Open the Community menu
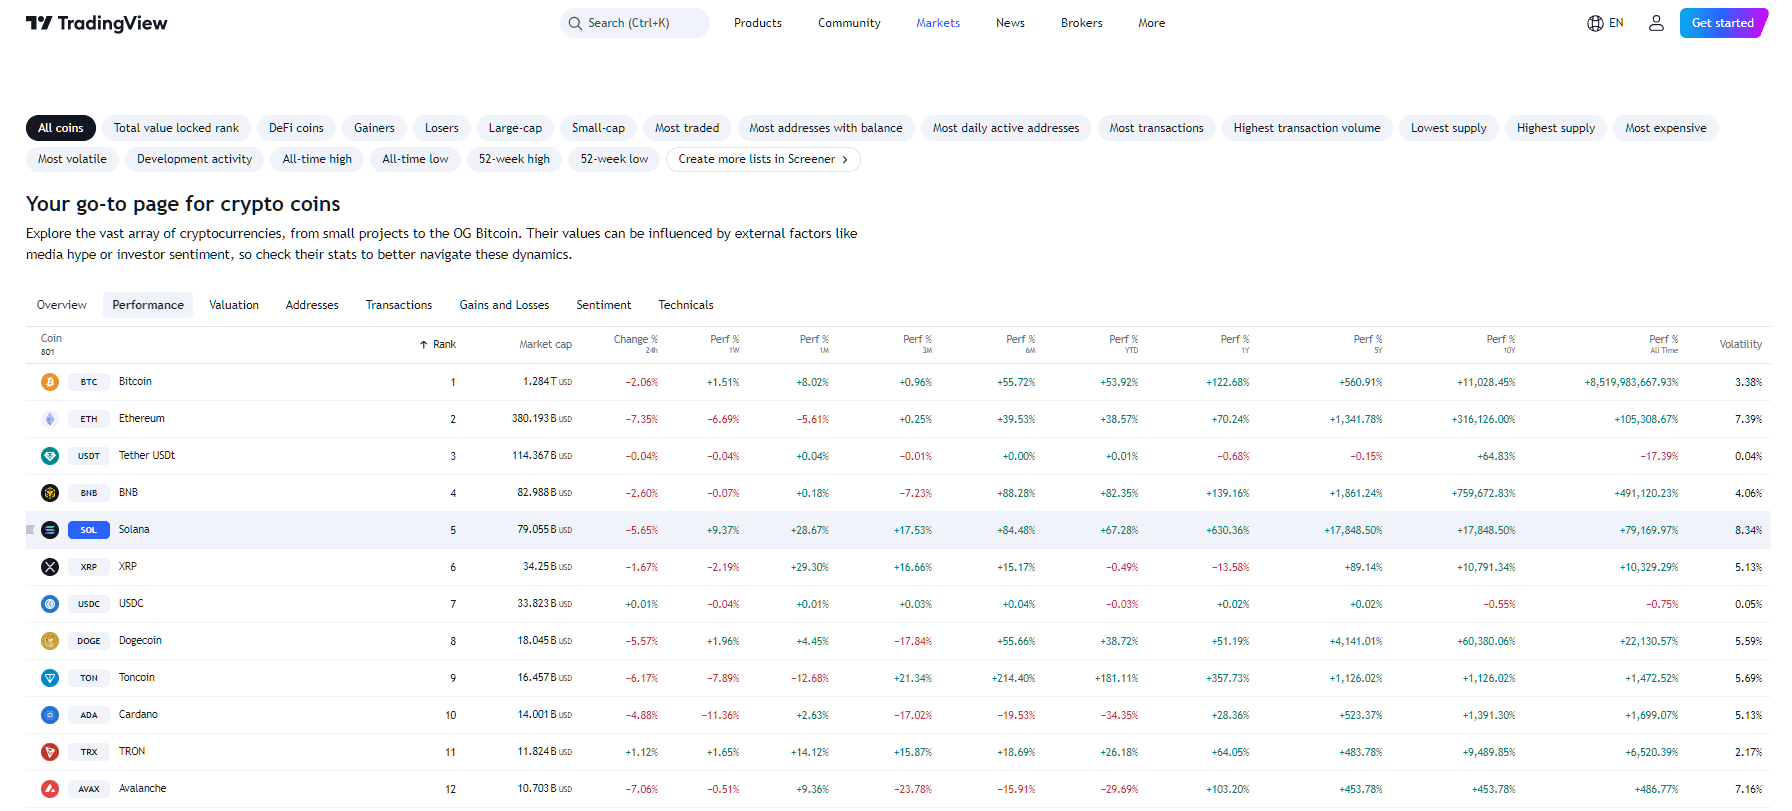 click(849, 23)
